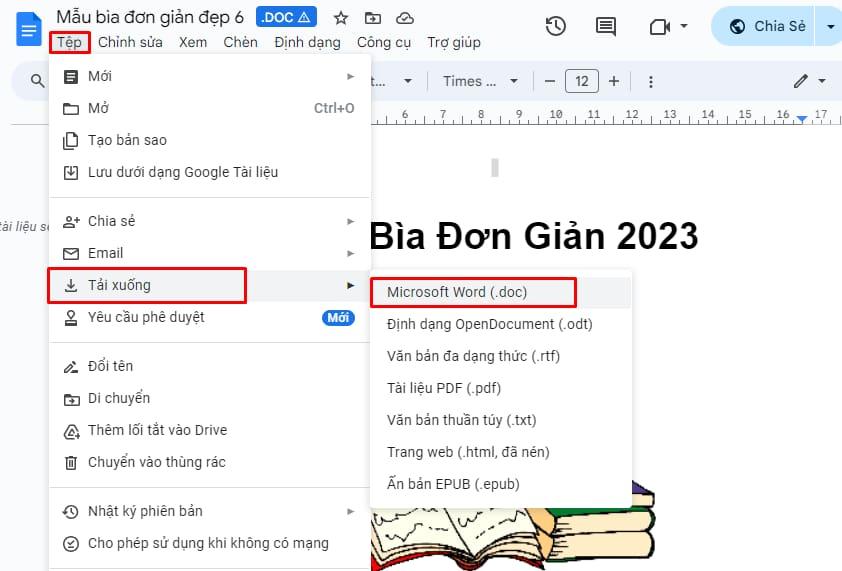
Task: Open Nhật ký phiên bản submenu
Action: (x=209, y=511)
